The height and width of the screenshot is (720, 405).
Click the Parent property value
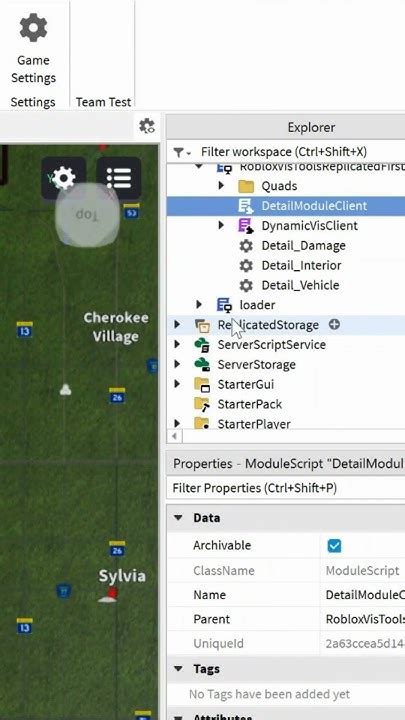click(363, 619)
